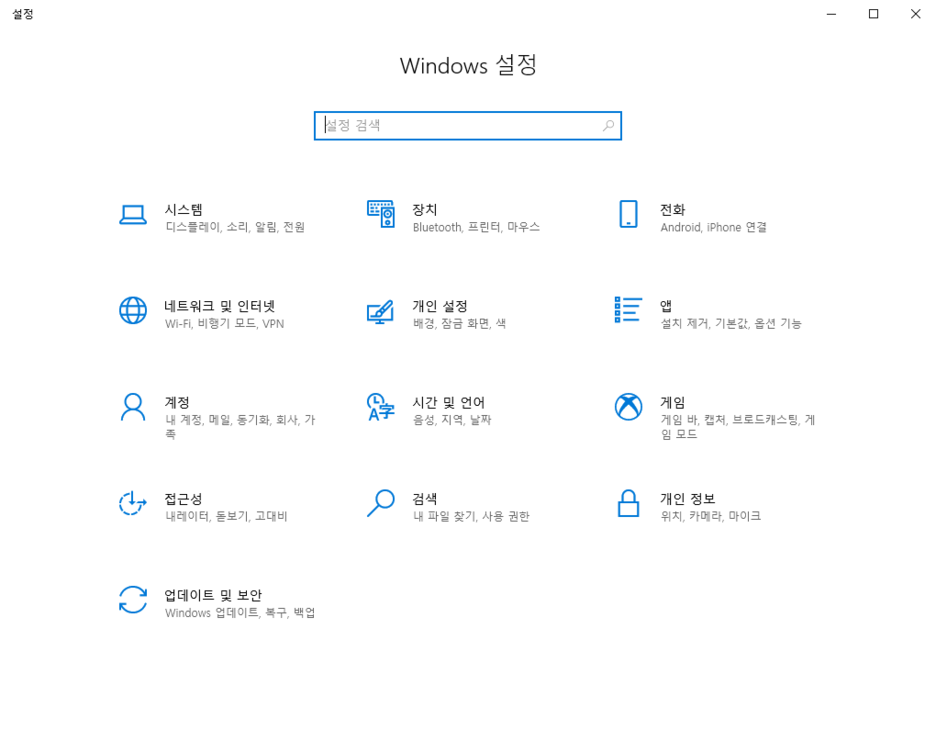Viewport: 936px width, 730px height.
Task: Click description 음성, 지역, 날짜
Action: (452, 420)
